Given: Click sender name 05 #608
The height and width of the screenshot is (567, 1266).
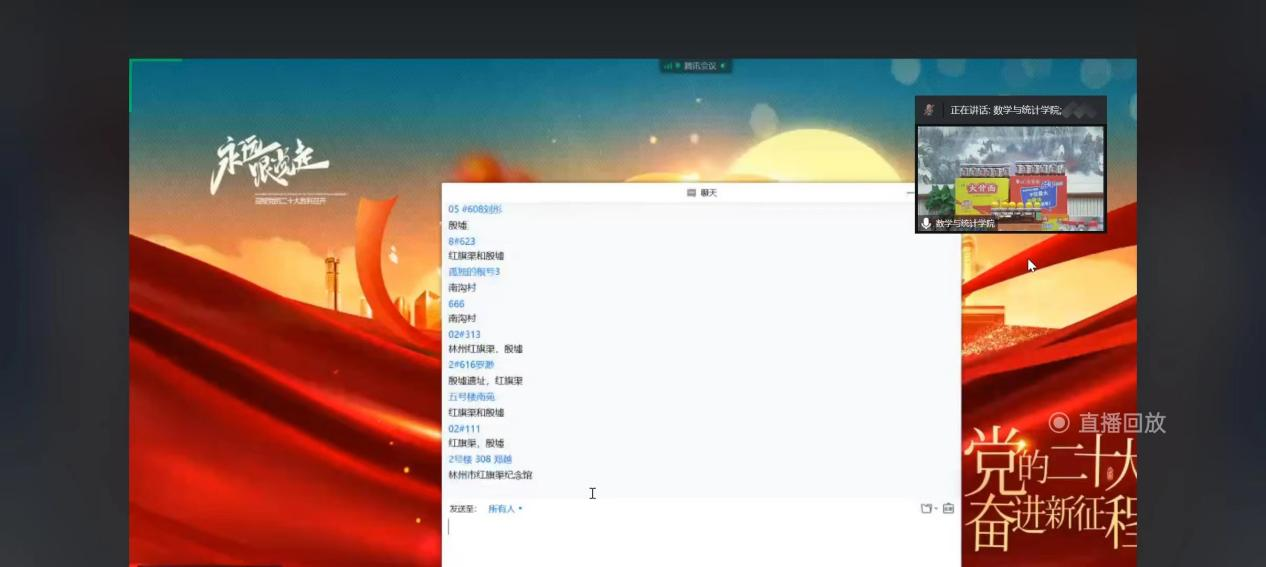Looking at the screenshot, I should tap(475, 209).
